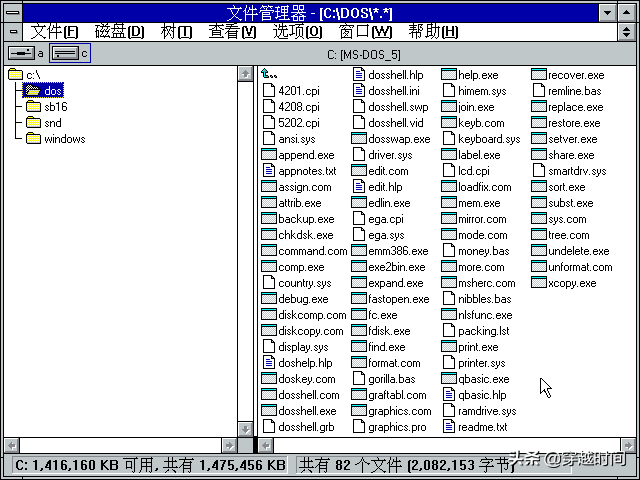Click tree pane scroll right arrow
Viewport: 640px width, 480px height.
click(229, 445)
